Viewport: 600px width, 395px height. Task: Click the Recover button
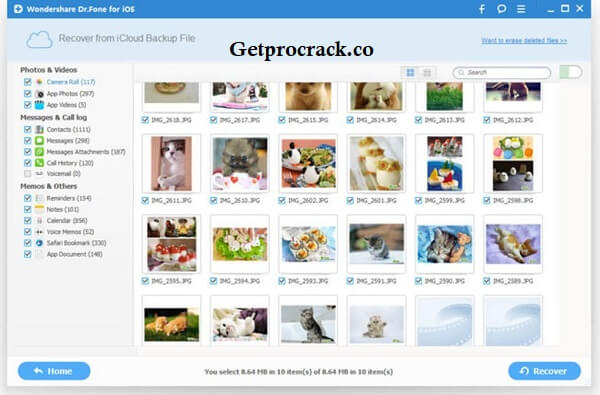point(544,371)
